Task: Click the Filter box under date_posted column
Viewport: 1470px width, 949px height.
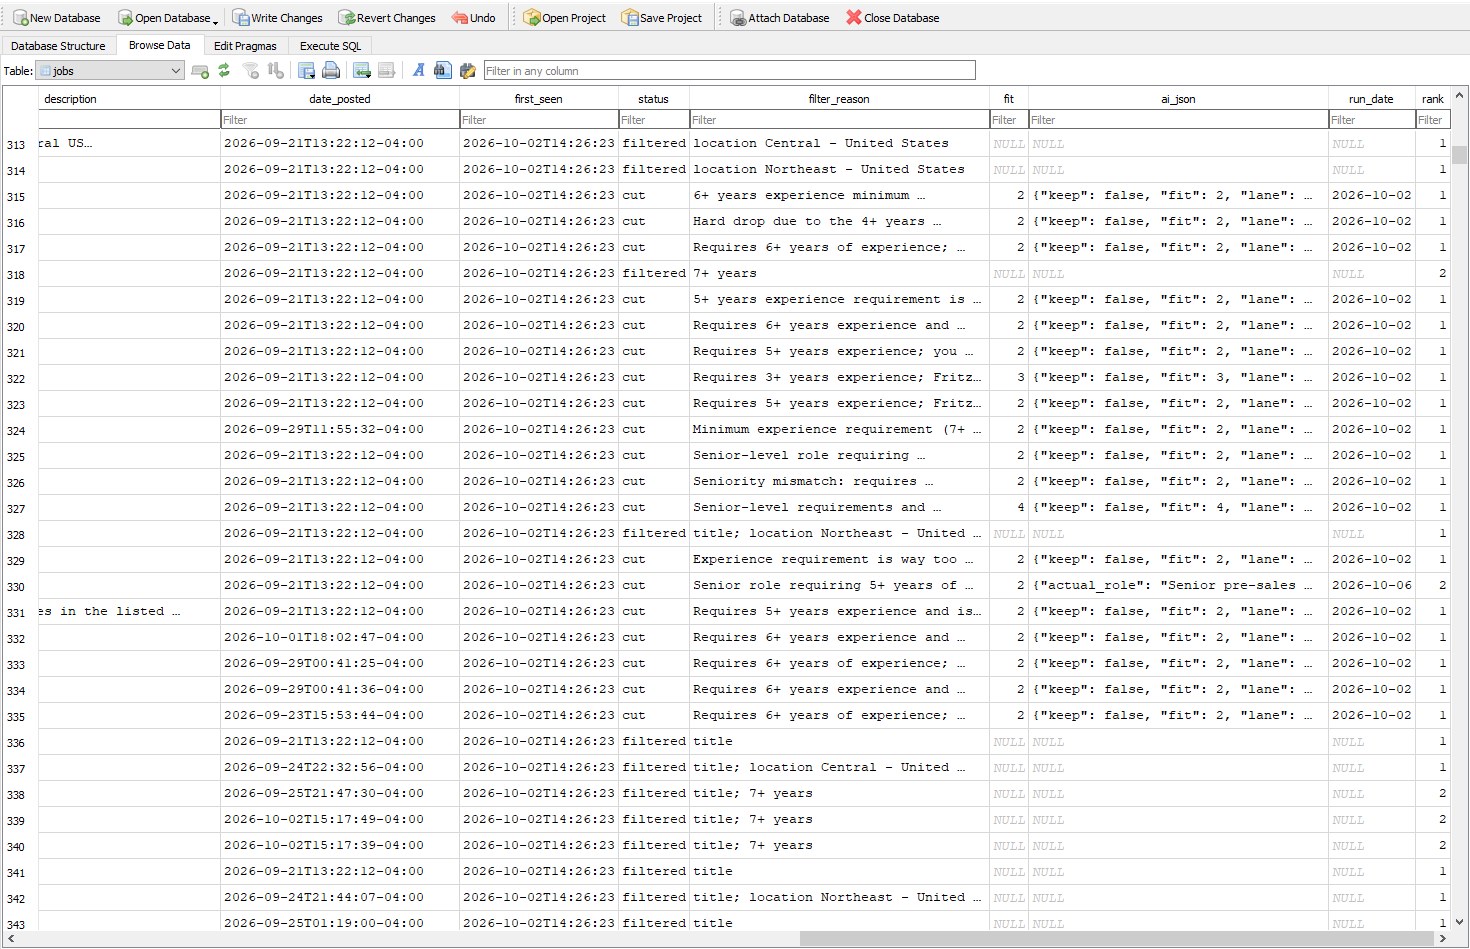Action: (x=340, y=120)
